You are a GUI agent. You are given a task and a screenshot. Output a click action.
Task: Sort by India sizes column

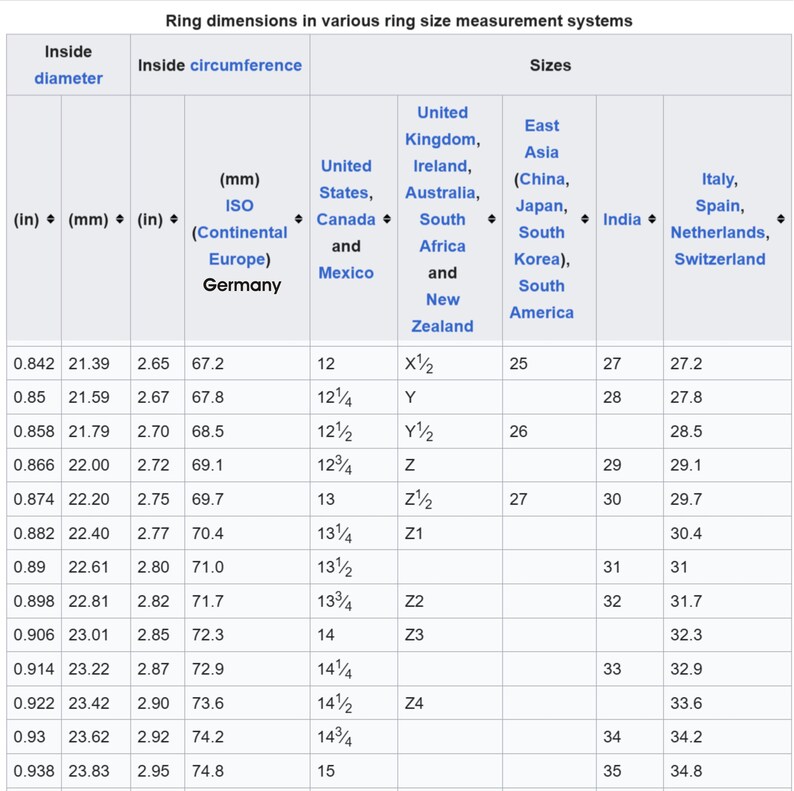[x=652, y=219]
